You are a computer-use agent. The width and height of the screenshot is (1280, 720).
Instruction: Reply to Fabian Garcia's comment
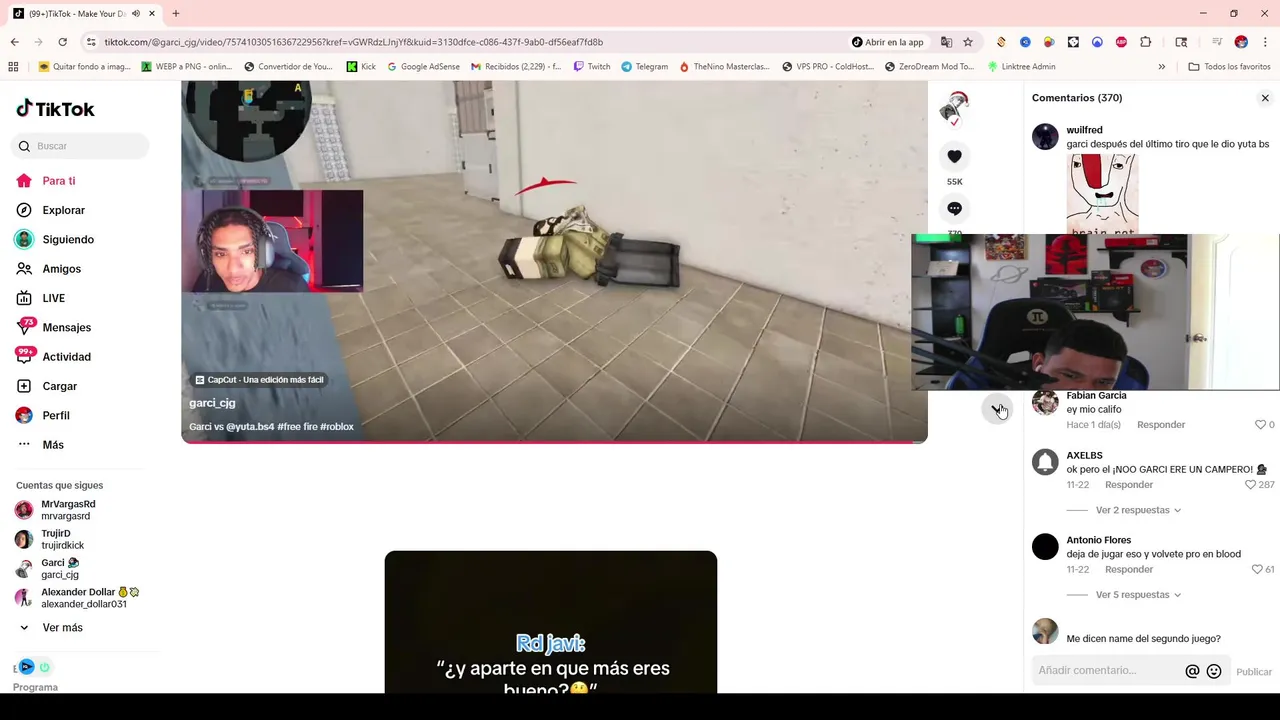coord(1161,425)
